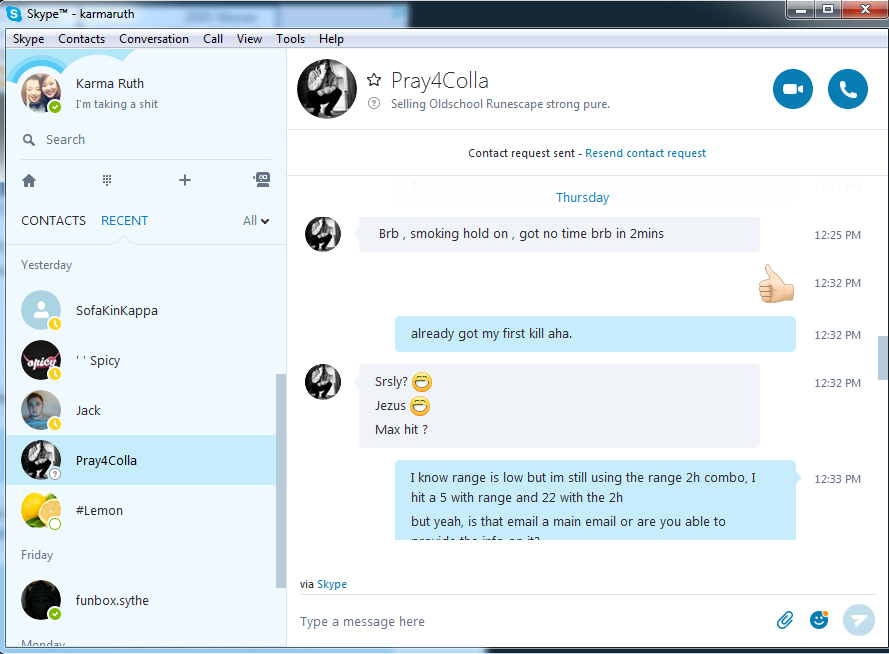Open conversation with ' ' Spicy

pyautogui.click(x=141, y=360)
